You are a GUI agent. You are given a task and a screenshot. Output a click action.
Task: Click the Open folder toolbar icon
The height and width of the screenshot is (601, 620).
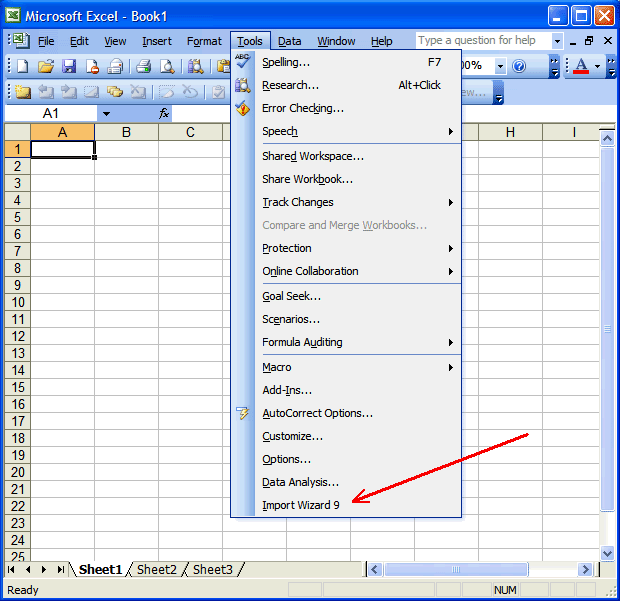pos(46,66)
